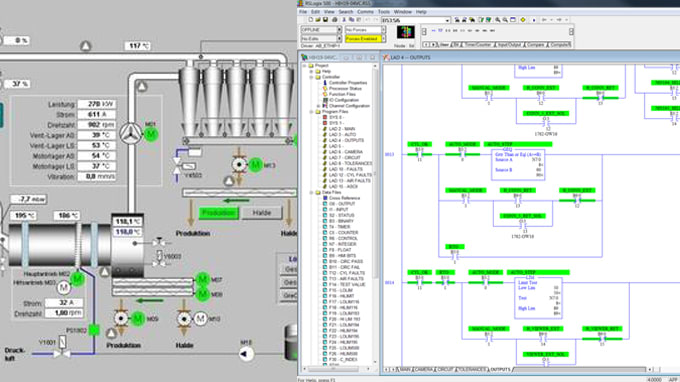680x382 pixels.
Task: Click Save diskette icon in toolbar
Action: 325,20
